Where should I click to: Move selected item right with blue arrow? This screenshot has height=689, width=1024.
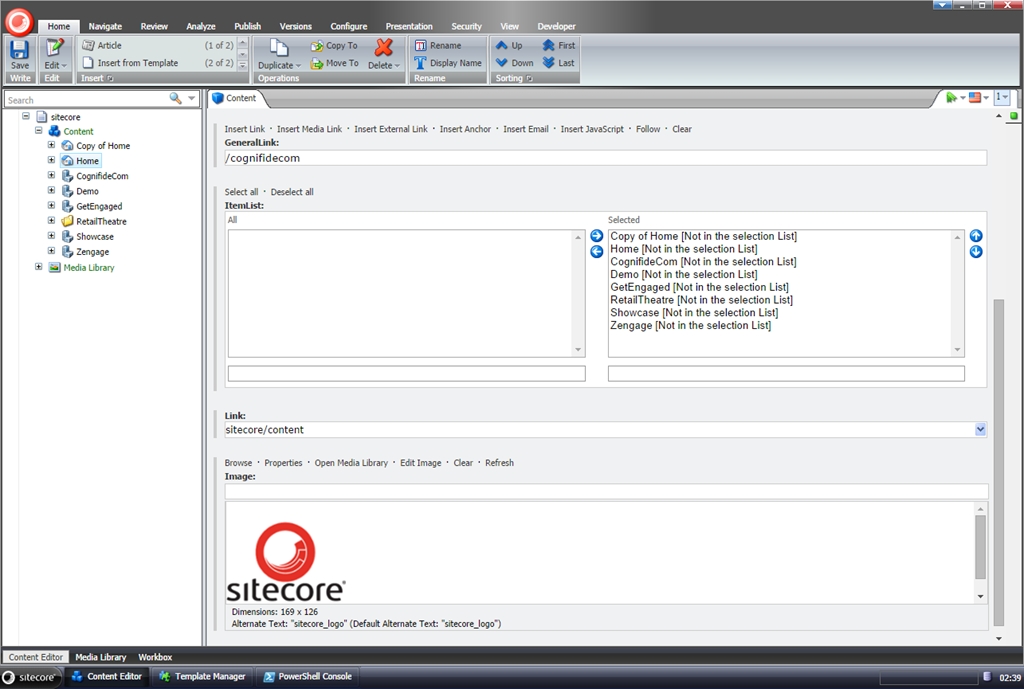coord(596,236)
